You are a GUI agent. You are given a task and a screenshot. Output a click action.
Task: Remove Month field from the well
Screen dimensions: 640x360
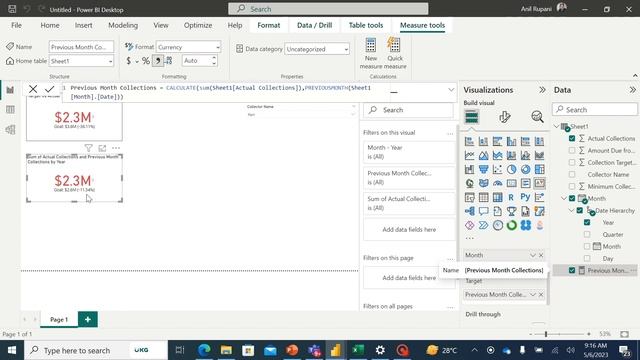point(541,255)
